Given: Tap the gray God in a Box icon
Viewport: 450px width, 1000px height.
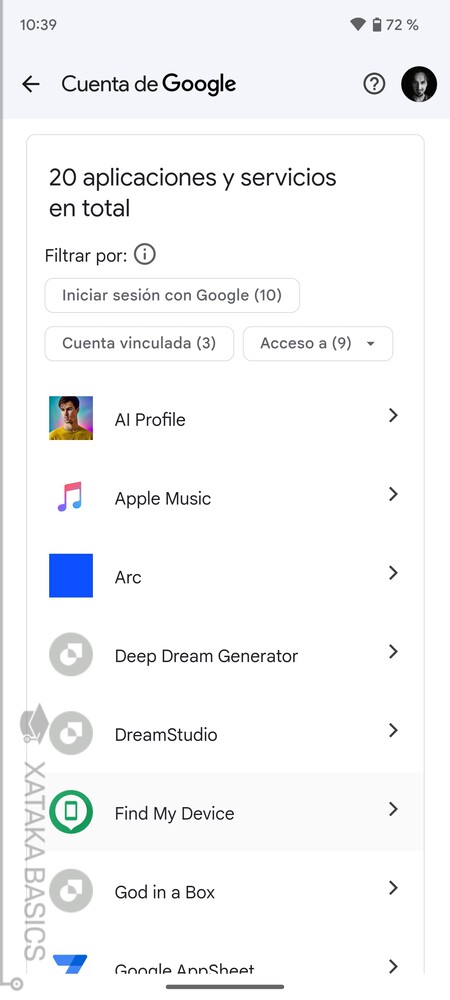Looking at the screenshot, I should tap(71, 890).
